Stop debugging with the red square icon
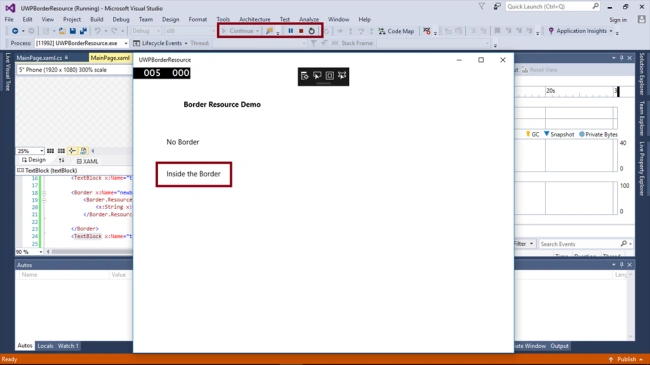650x365 pixels. point(301,31)
